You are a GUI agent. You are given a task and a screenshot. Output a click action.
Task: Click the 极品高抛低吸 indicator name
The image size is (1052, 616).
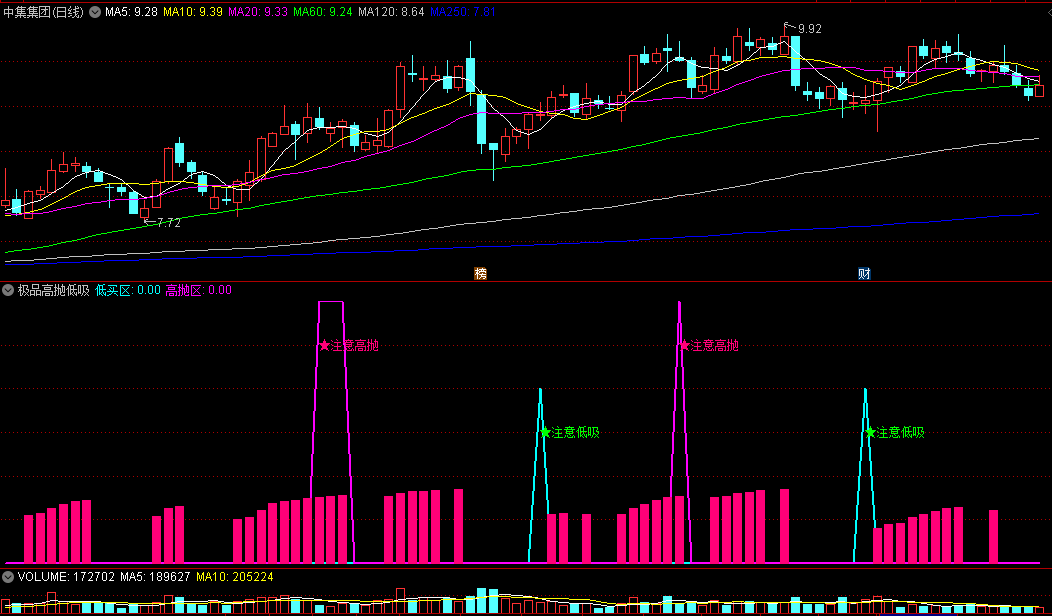(x=54, y=291)
